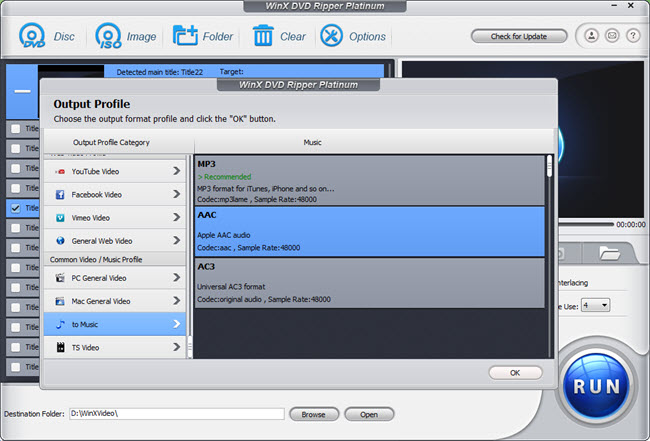The image size is (650, 441).
Task: Open the help question mark icon
Action: point(633,36)
